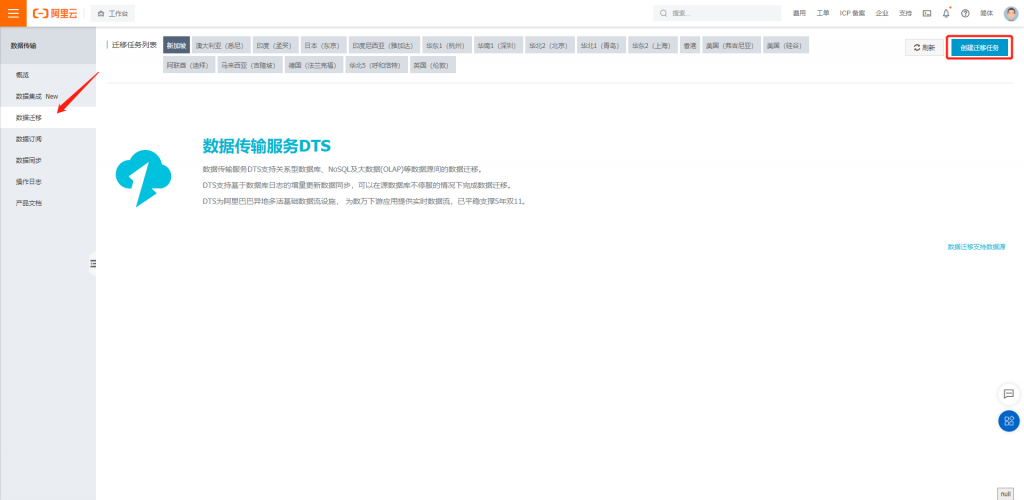Open 产品文档 in the sidebar
Viewport: 1024px width, 500px height.
tap(48, 203)
